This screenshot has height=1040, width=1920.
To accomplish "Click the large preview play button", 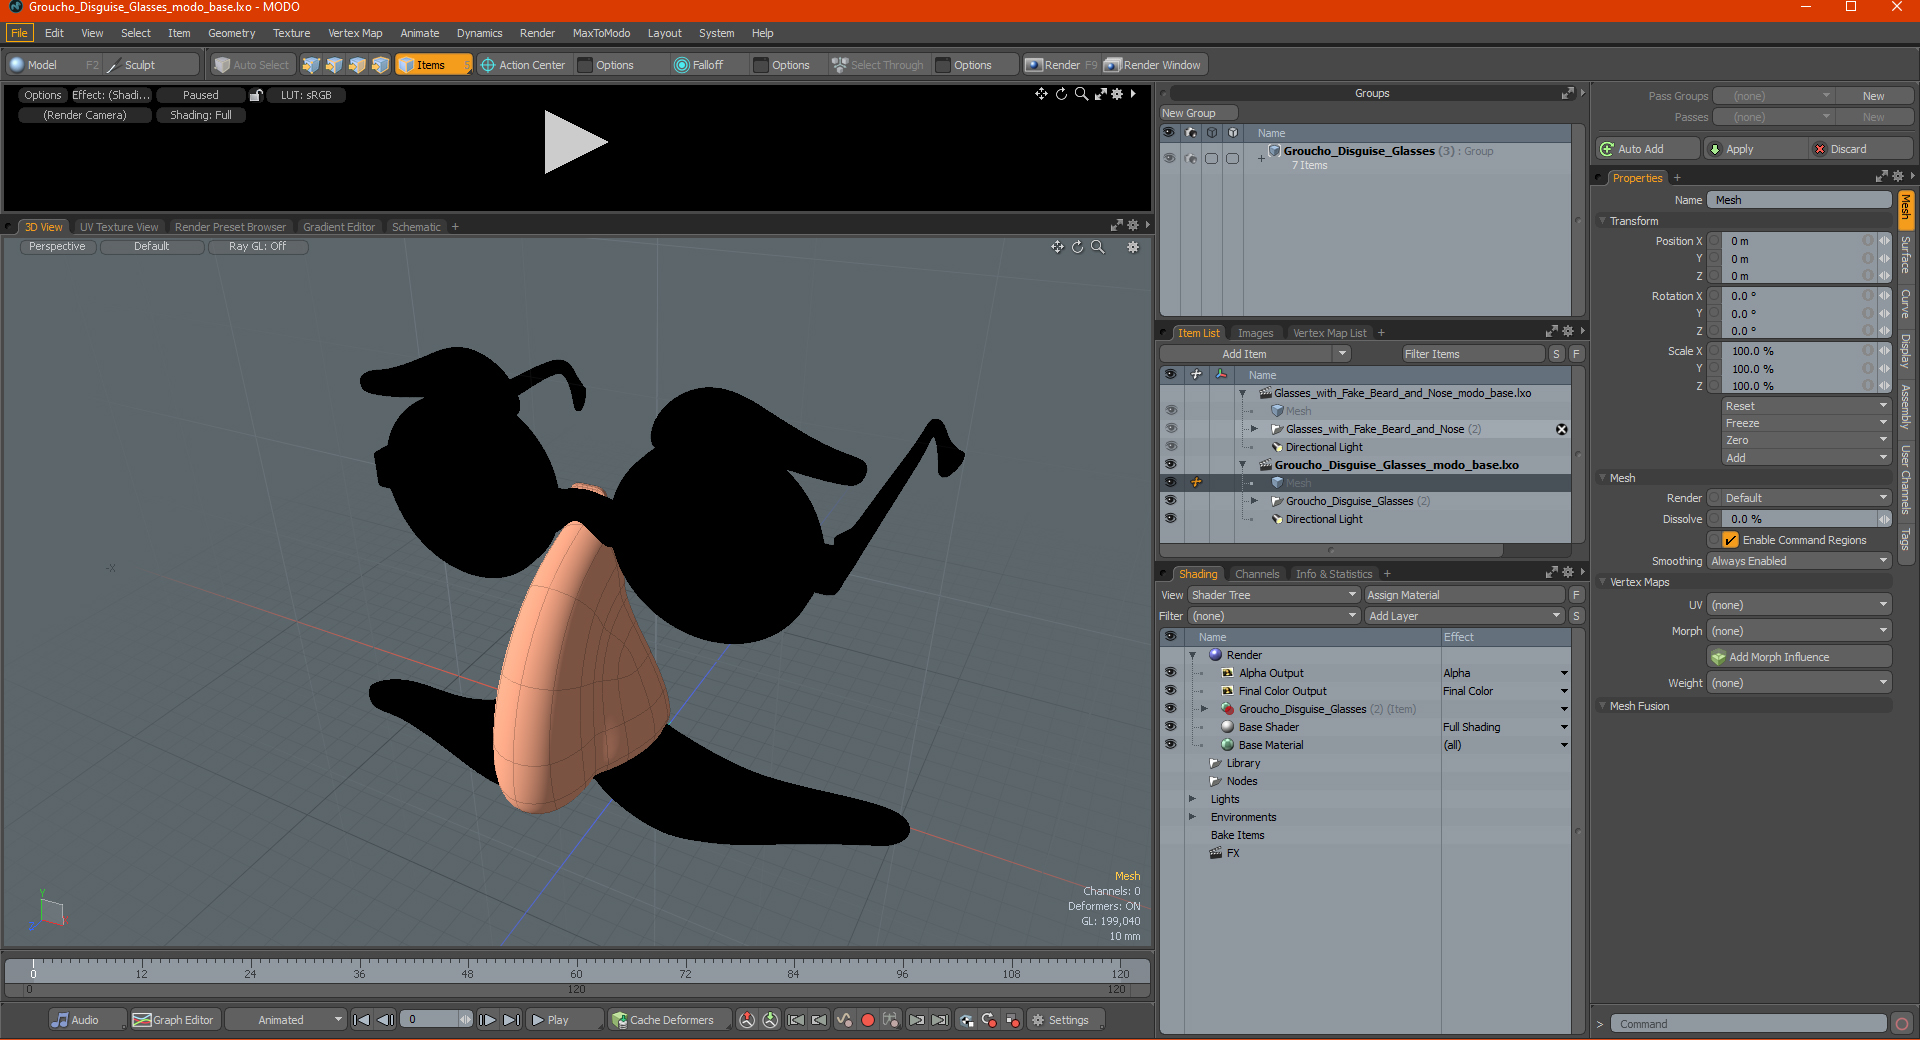I will click(575, 142).
